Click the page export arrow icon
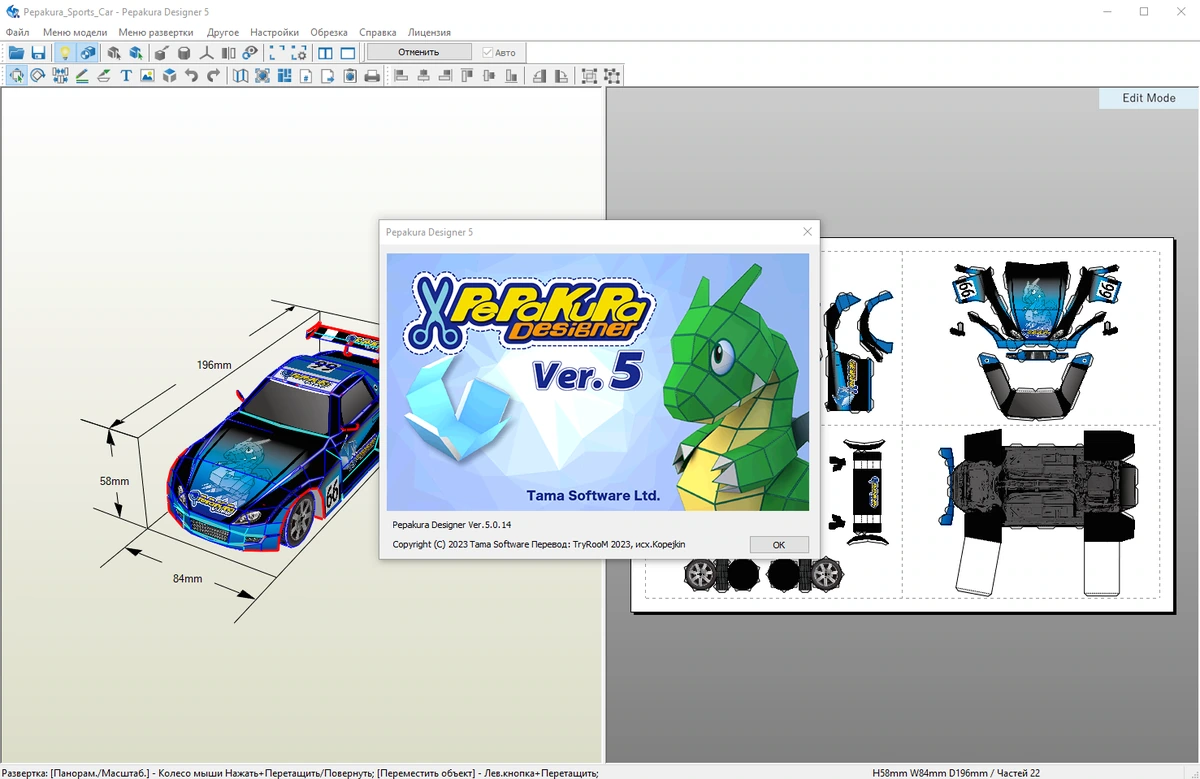The height and width of the screenshot is (779, 1200). pos(328,75)
